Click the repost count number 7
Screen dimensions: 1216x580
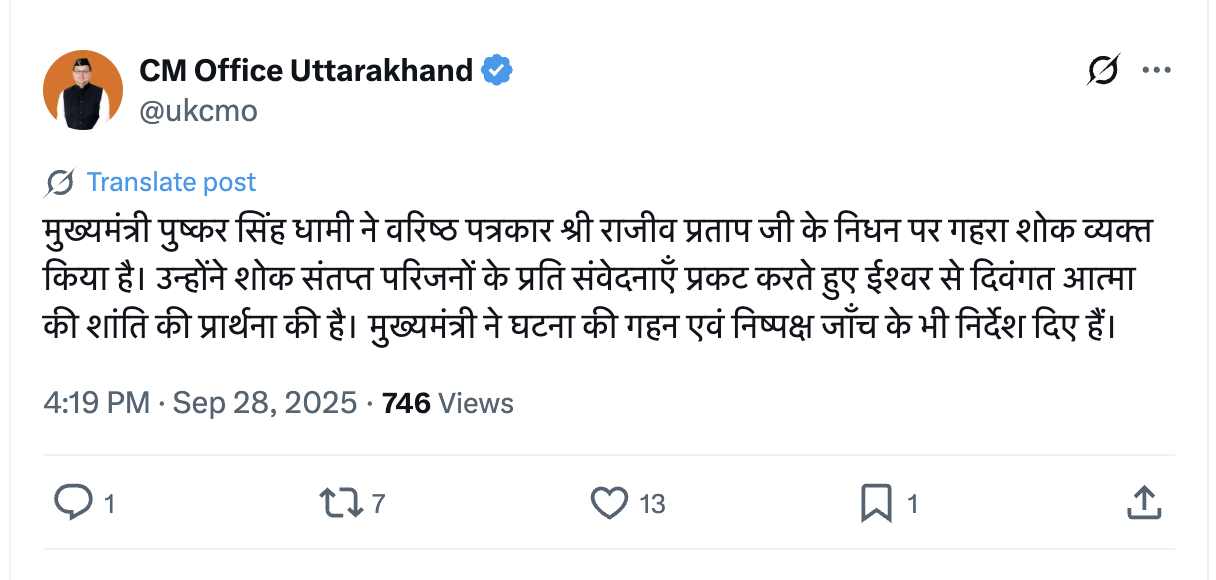tap(378, 504)
